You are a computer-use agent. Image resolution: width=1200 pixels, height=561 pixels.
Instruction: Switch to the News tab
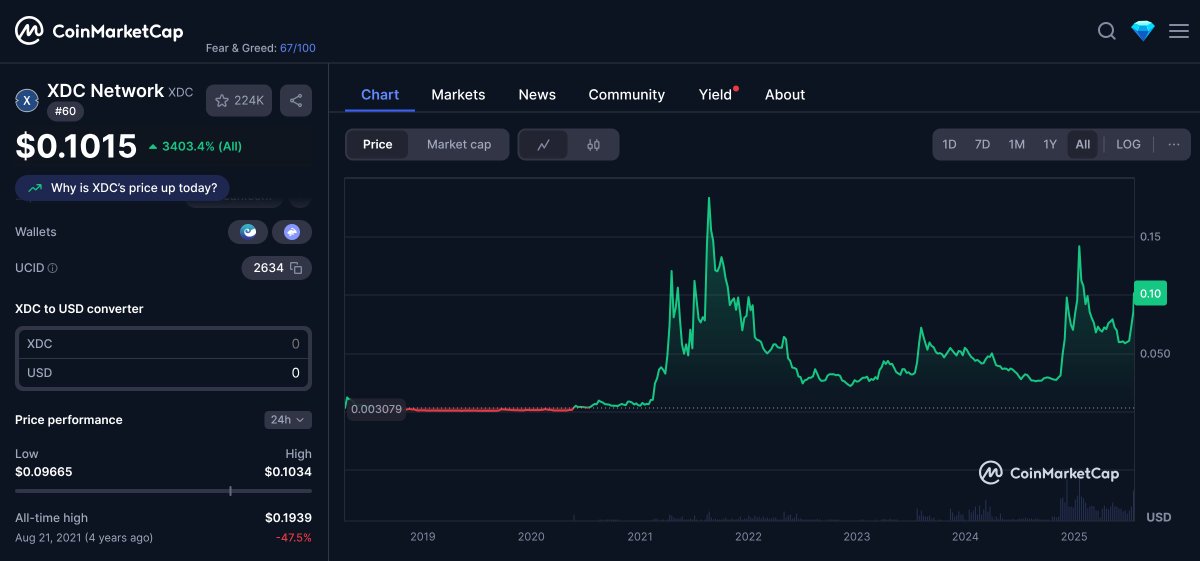(x=537, y=95)
